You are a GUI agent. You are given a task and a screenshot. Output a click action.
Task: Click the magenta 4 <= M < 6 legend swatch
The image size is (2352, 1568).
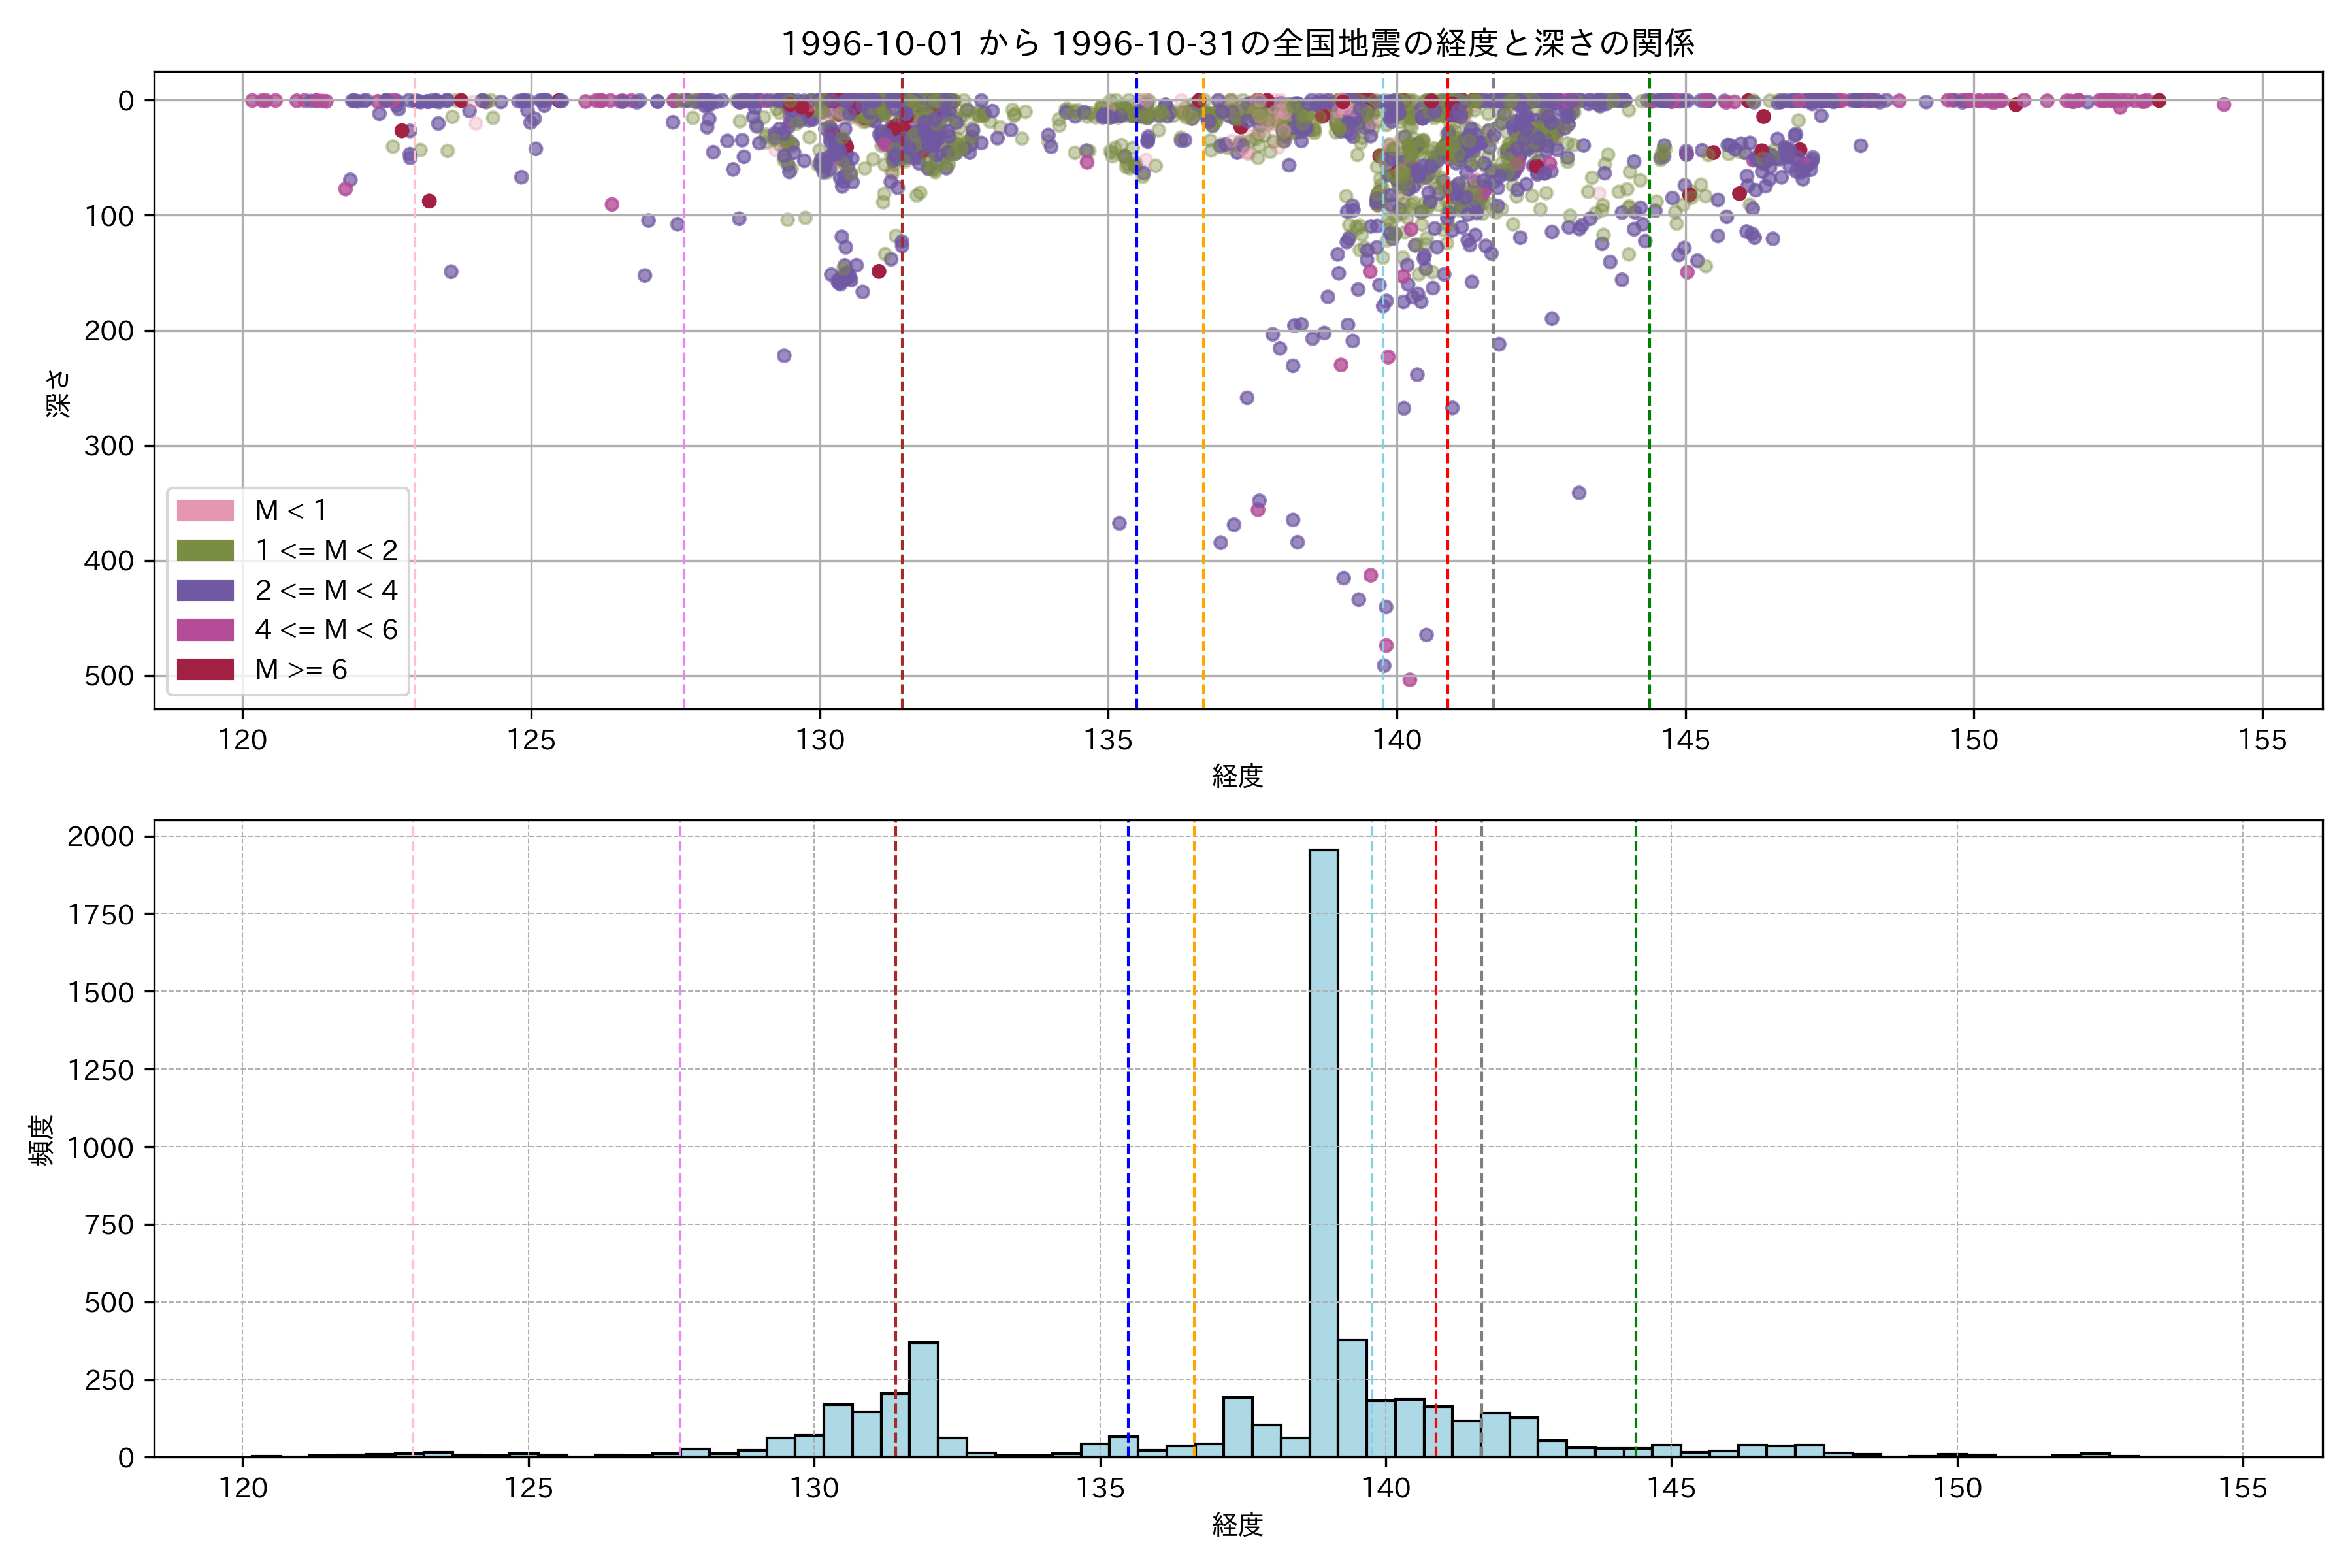click(x=205, y=630)
